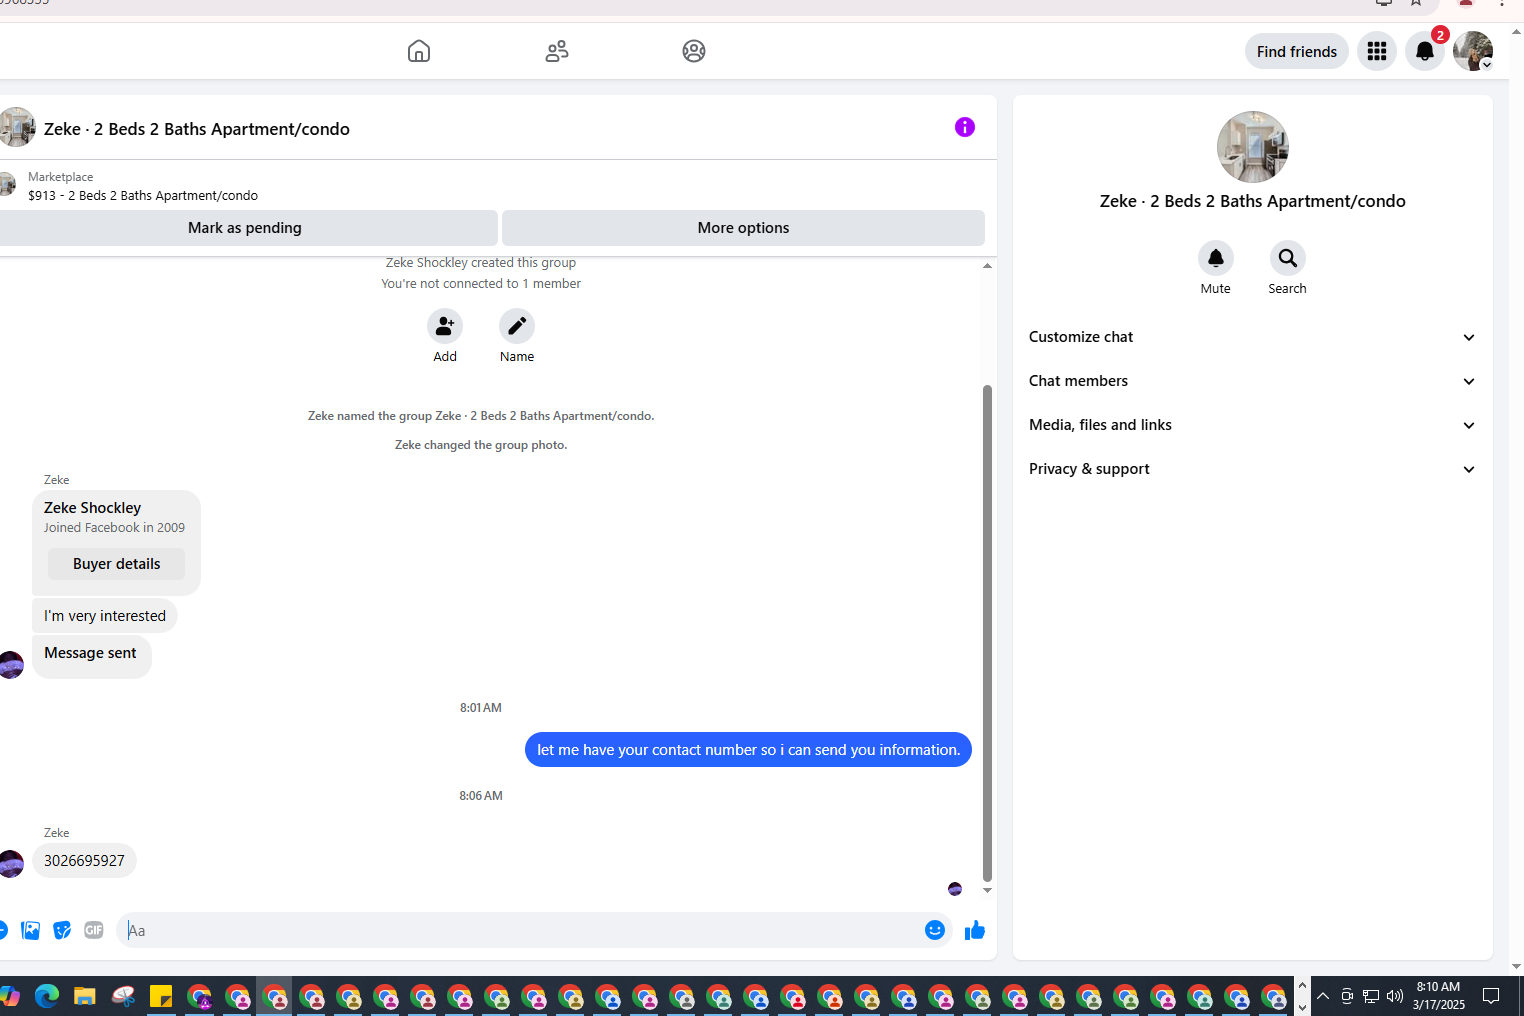Click the volume speaker tray icon
This screenshot has height=1016, width=1524.
pyautogui.click(x=1395, y=996)
